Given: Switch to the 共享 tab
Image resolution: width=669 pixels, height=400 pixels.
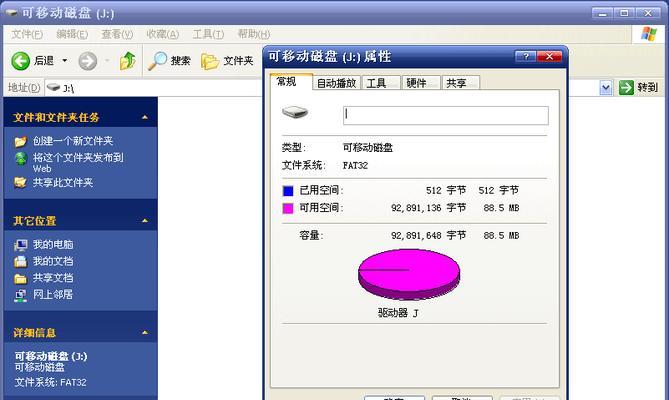Looking at the screenshot, I should point(461,83).
